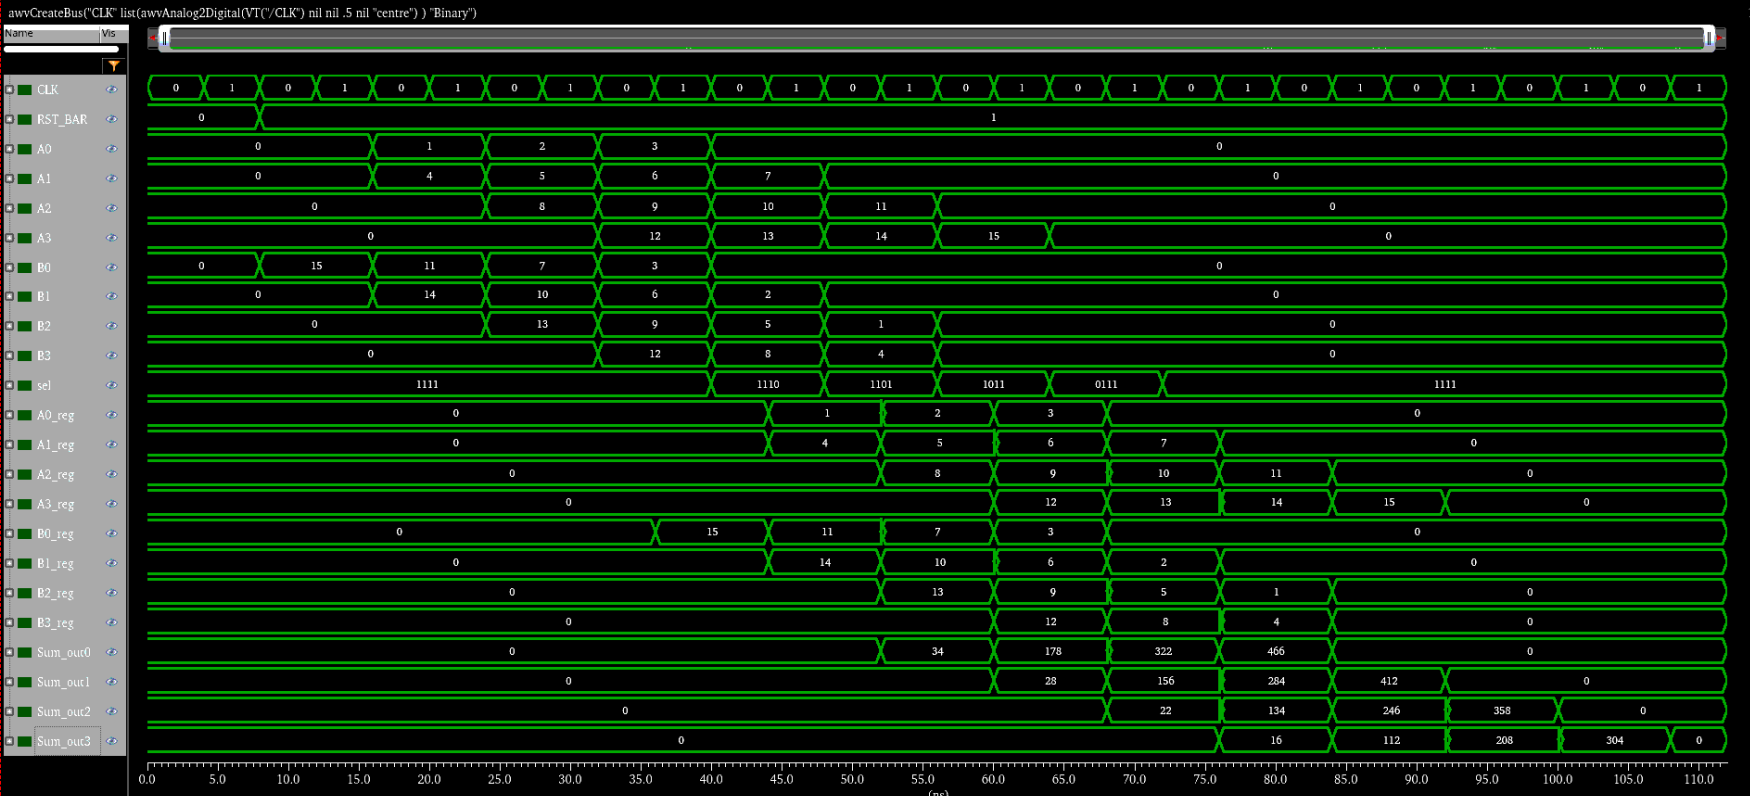Toggle visibility of RST_BAR signal
The height and width of the screenshot is (796, 1750).
pos(112,119)
